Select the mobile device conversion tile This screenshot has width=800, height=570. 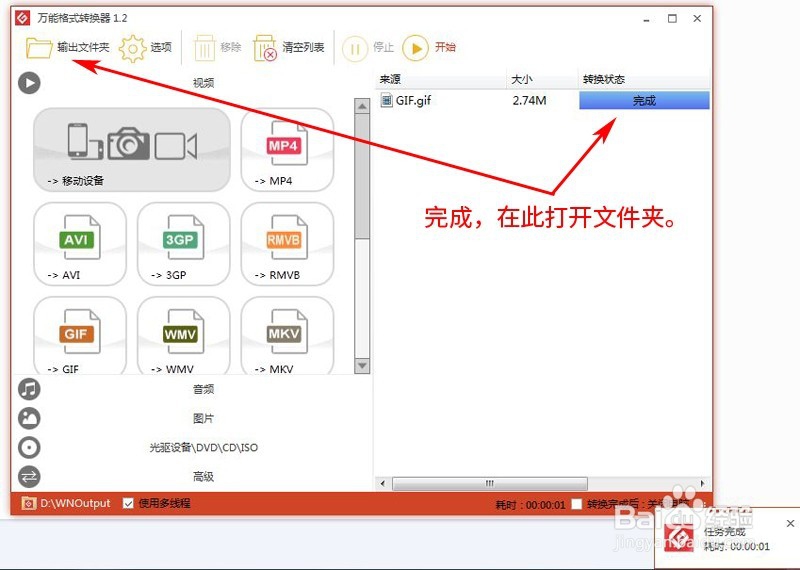tap(132, 149)
